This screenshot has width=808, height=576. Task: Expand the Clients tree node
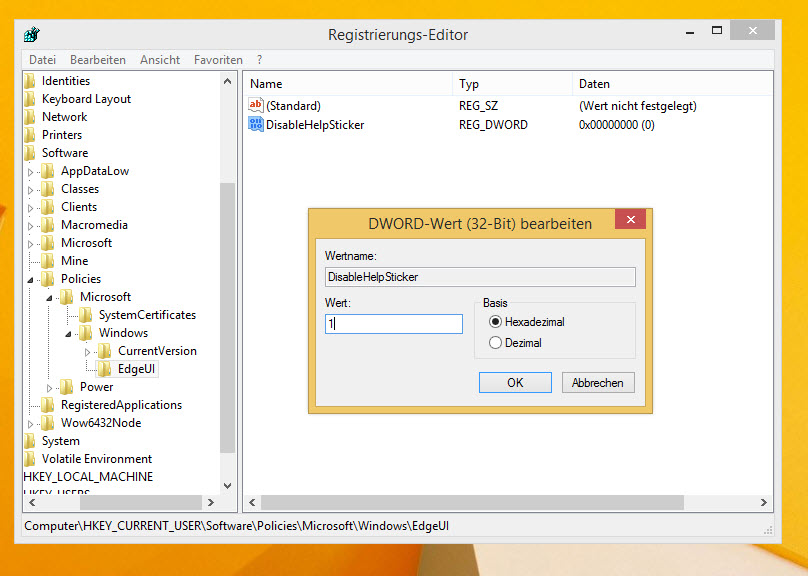click(x=30, y=208)
